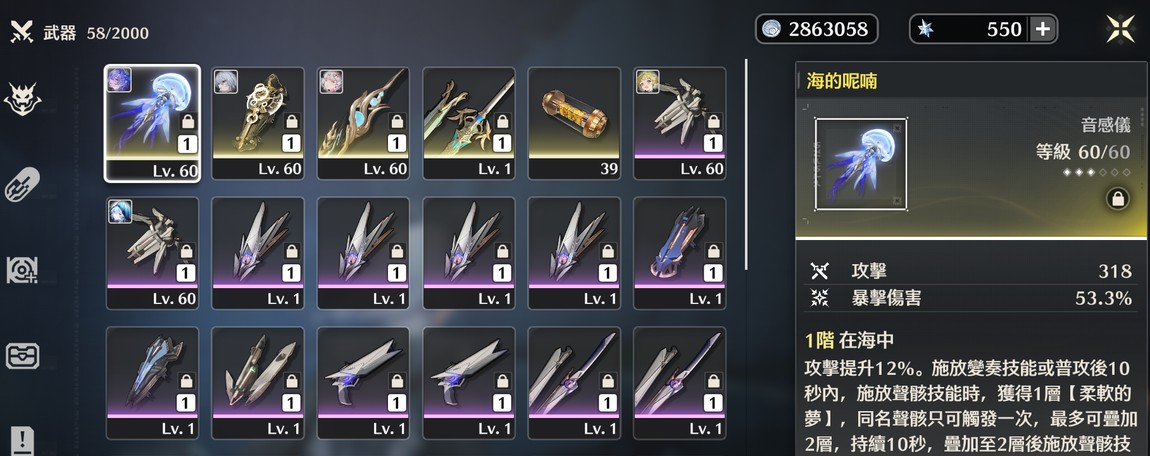Open the circular target icon sidebar tab
Viewport: 1150px width, 456px height.
point(22,270)
